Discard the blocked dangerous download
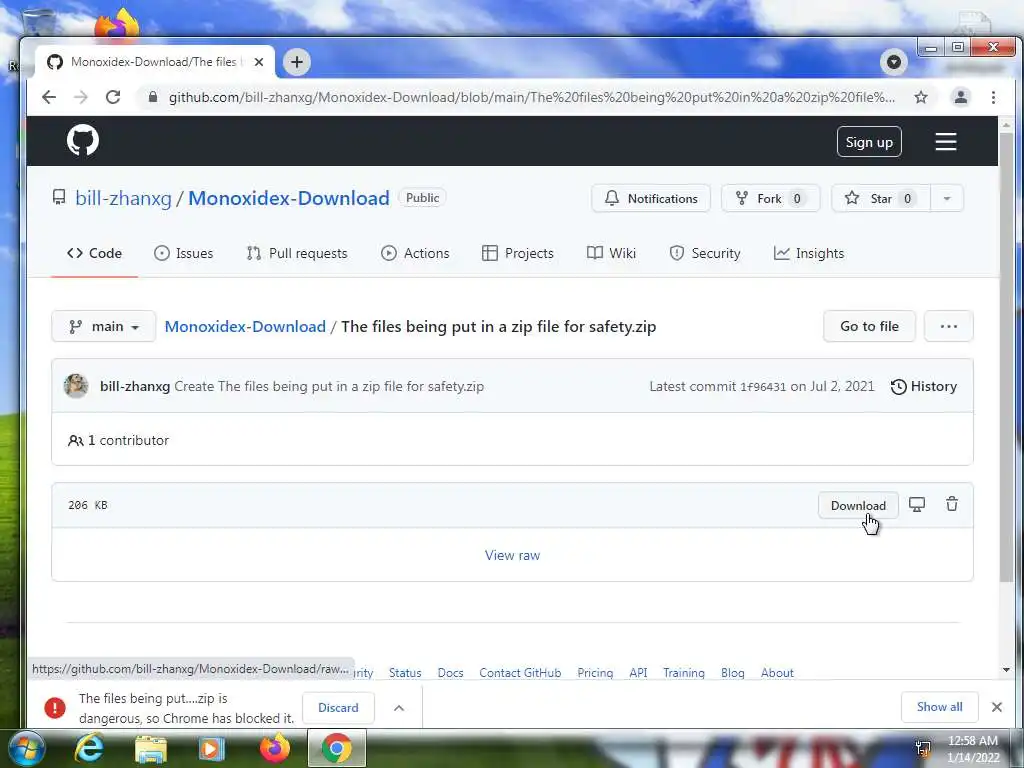Viewport: 1024px width, 768px height. coord(338,707)
